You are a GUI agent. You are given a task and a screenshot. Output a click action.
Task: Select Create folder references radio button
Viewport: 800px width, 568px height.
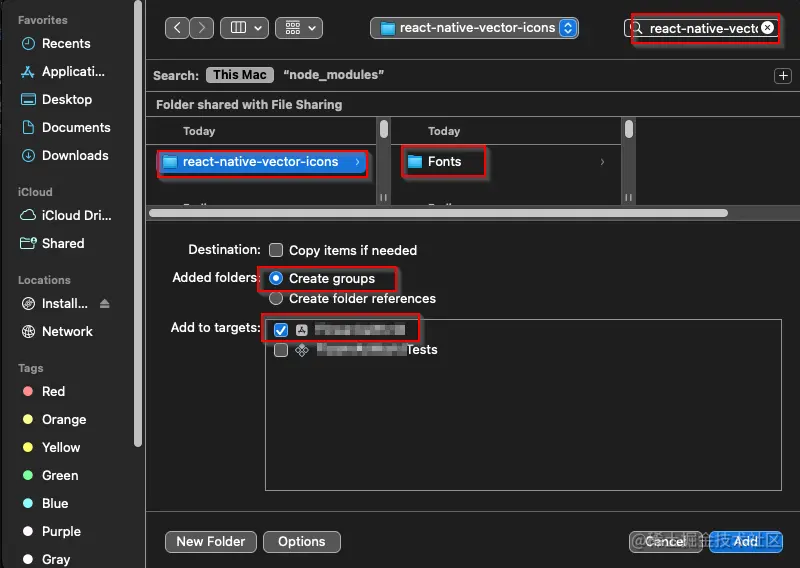[276, 299]
